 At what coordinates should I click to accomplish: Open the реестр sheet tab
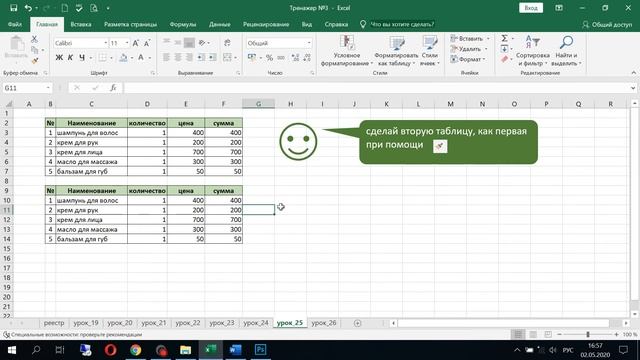[x=54, y=323]
